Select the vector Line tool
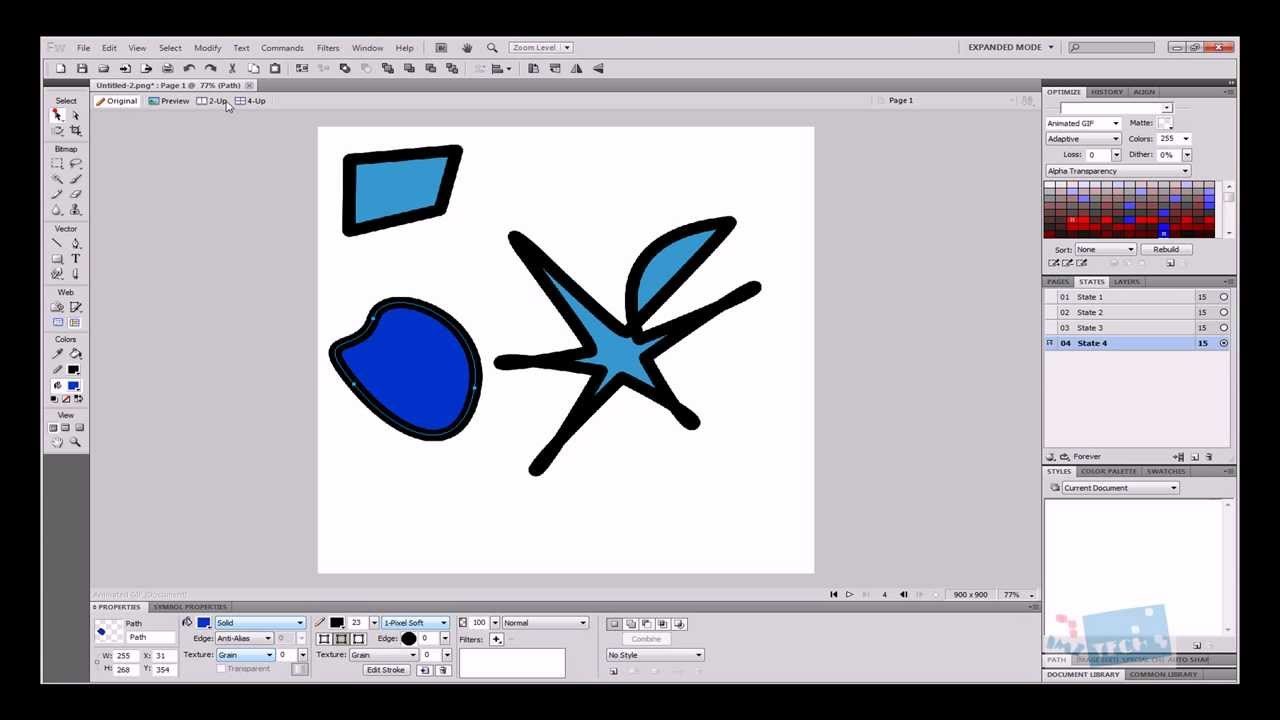Viewport: 1280px width, 720px height. click(57, 243)
